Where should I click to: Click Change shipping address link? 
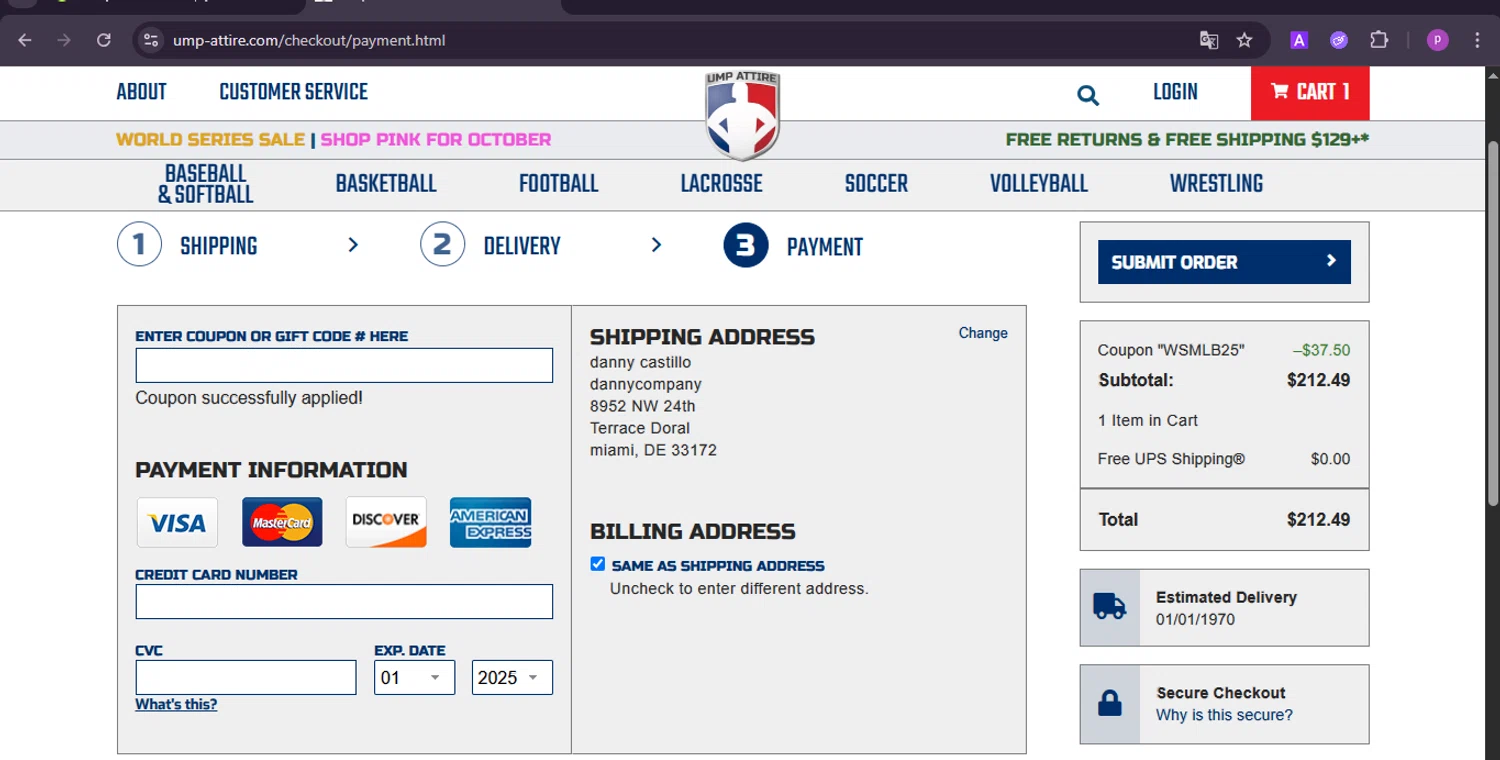(x=983, y=333)
